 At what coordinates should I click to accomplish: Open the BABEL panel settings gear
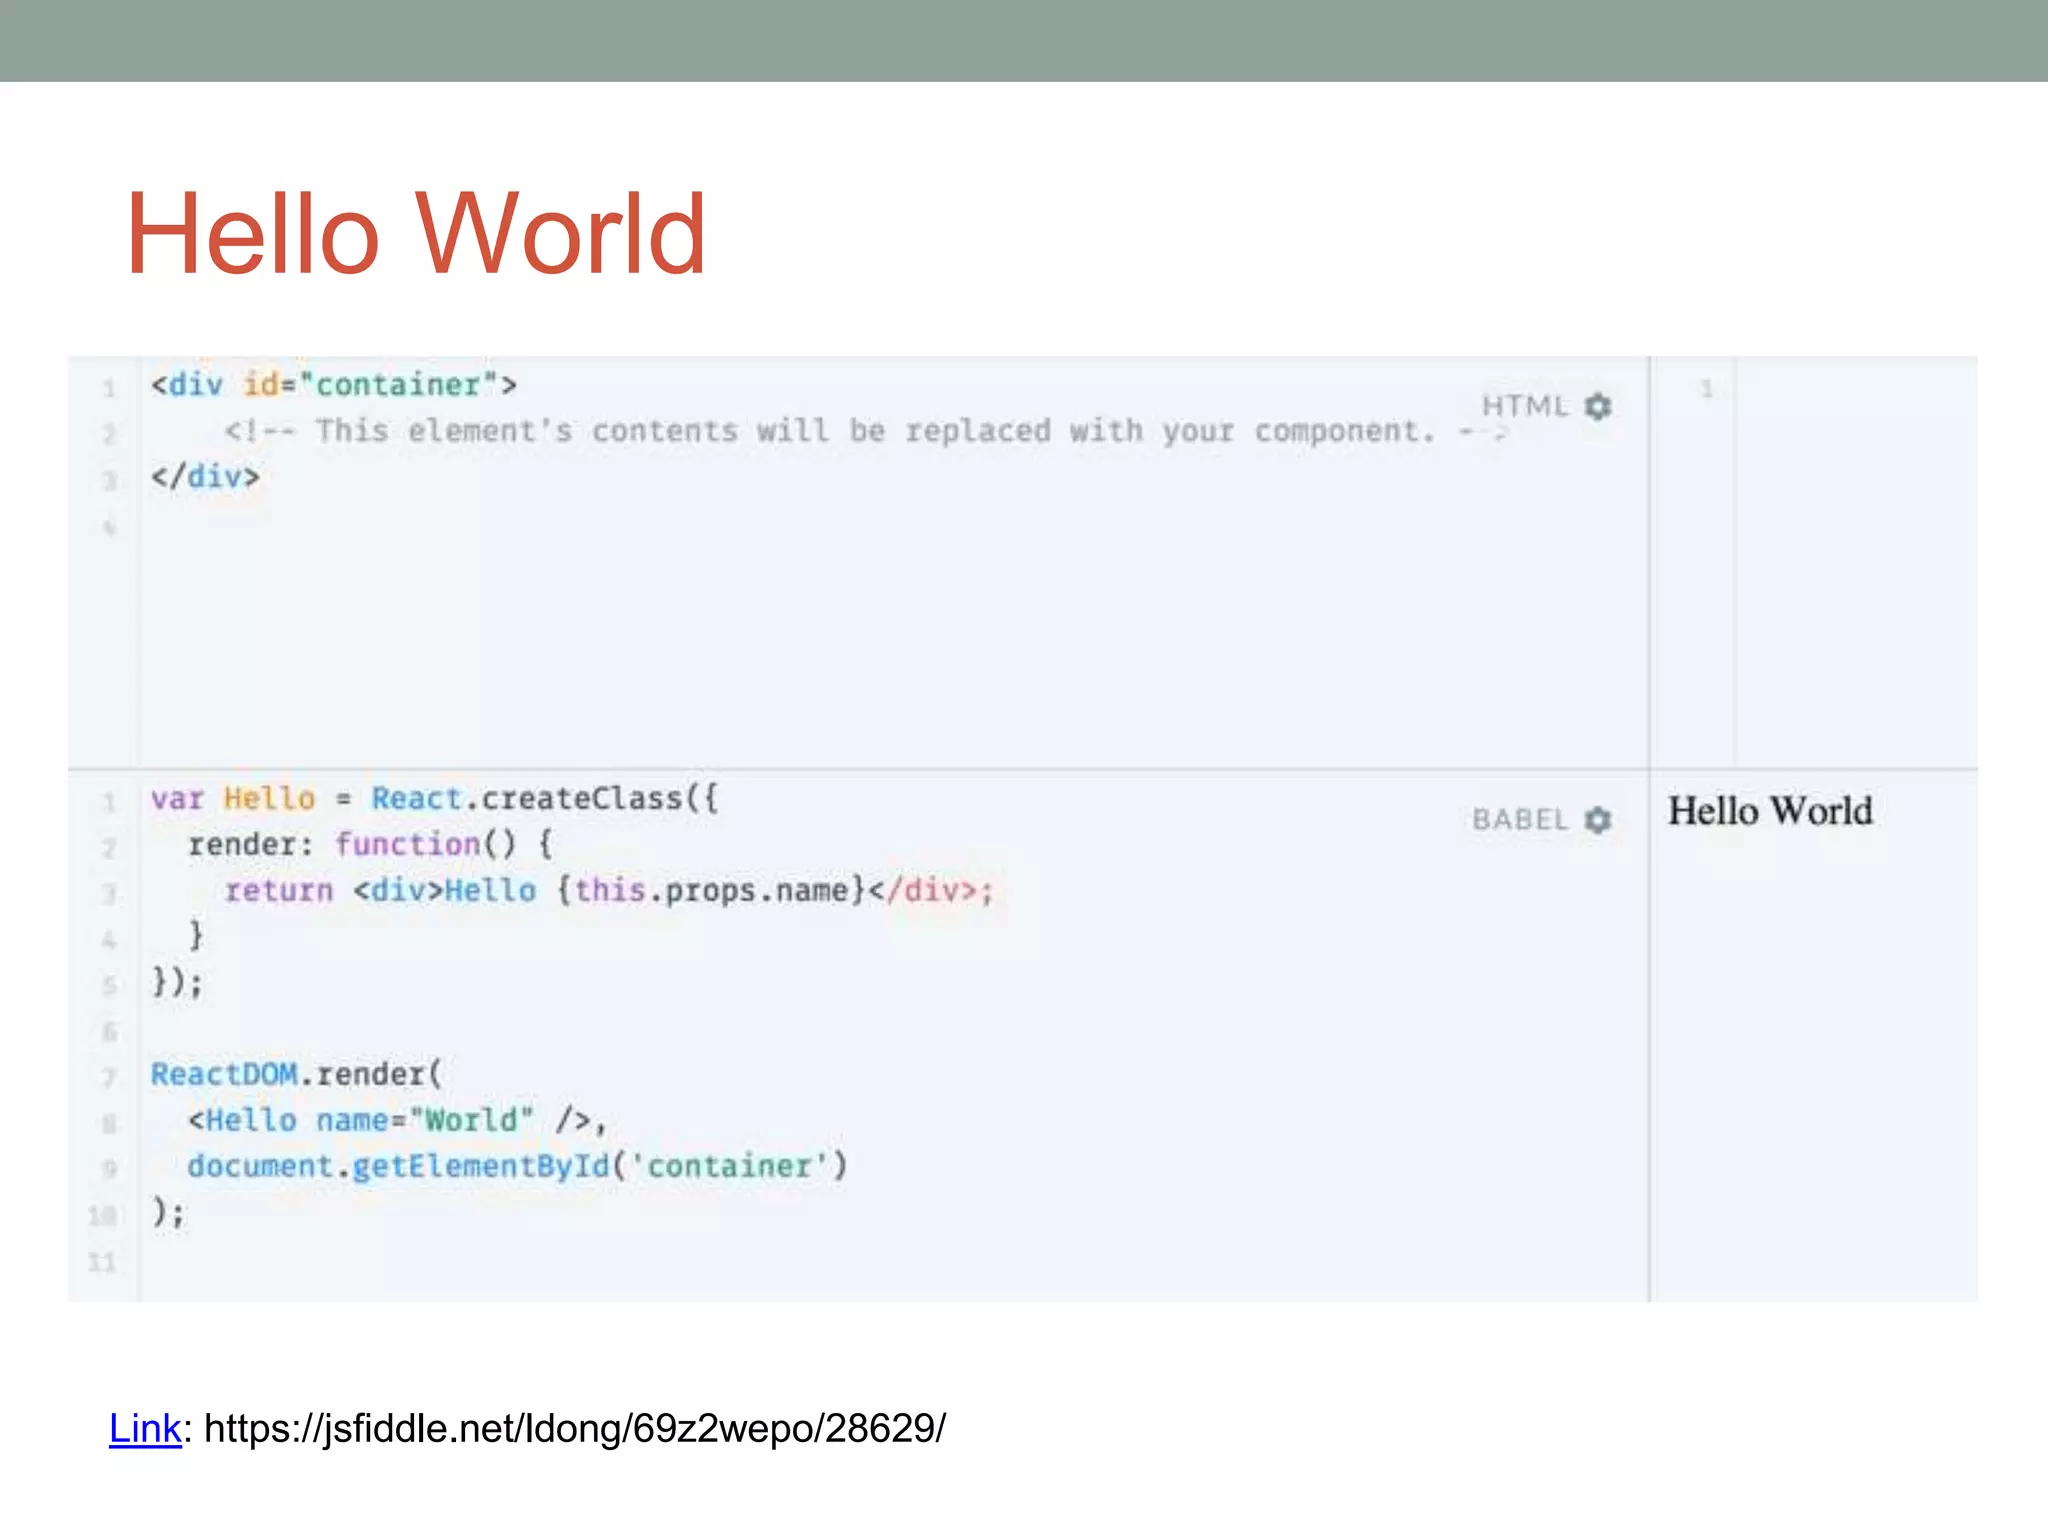[x=1598, y=820]
